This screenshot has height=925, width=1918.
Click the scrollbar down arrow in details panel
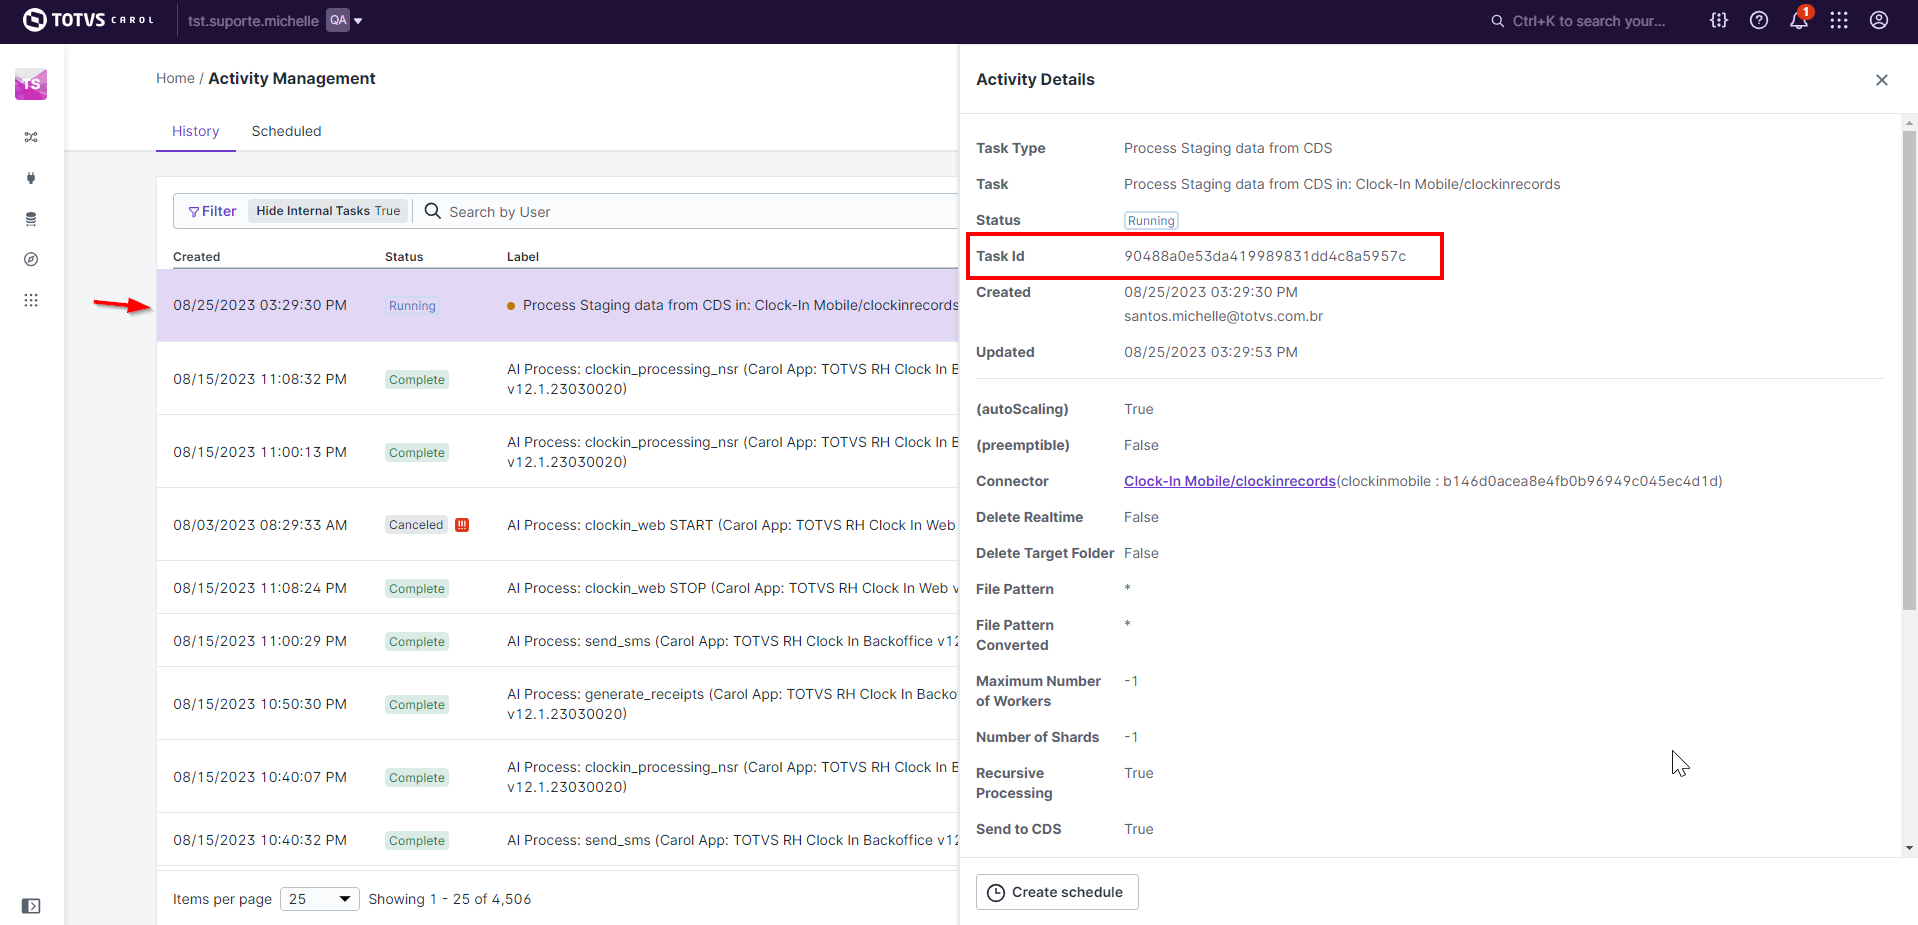[1909, 848]
